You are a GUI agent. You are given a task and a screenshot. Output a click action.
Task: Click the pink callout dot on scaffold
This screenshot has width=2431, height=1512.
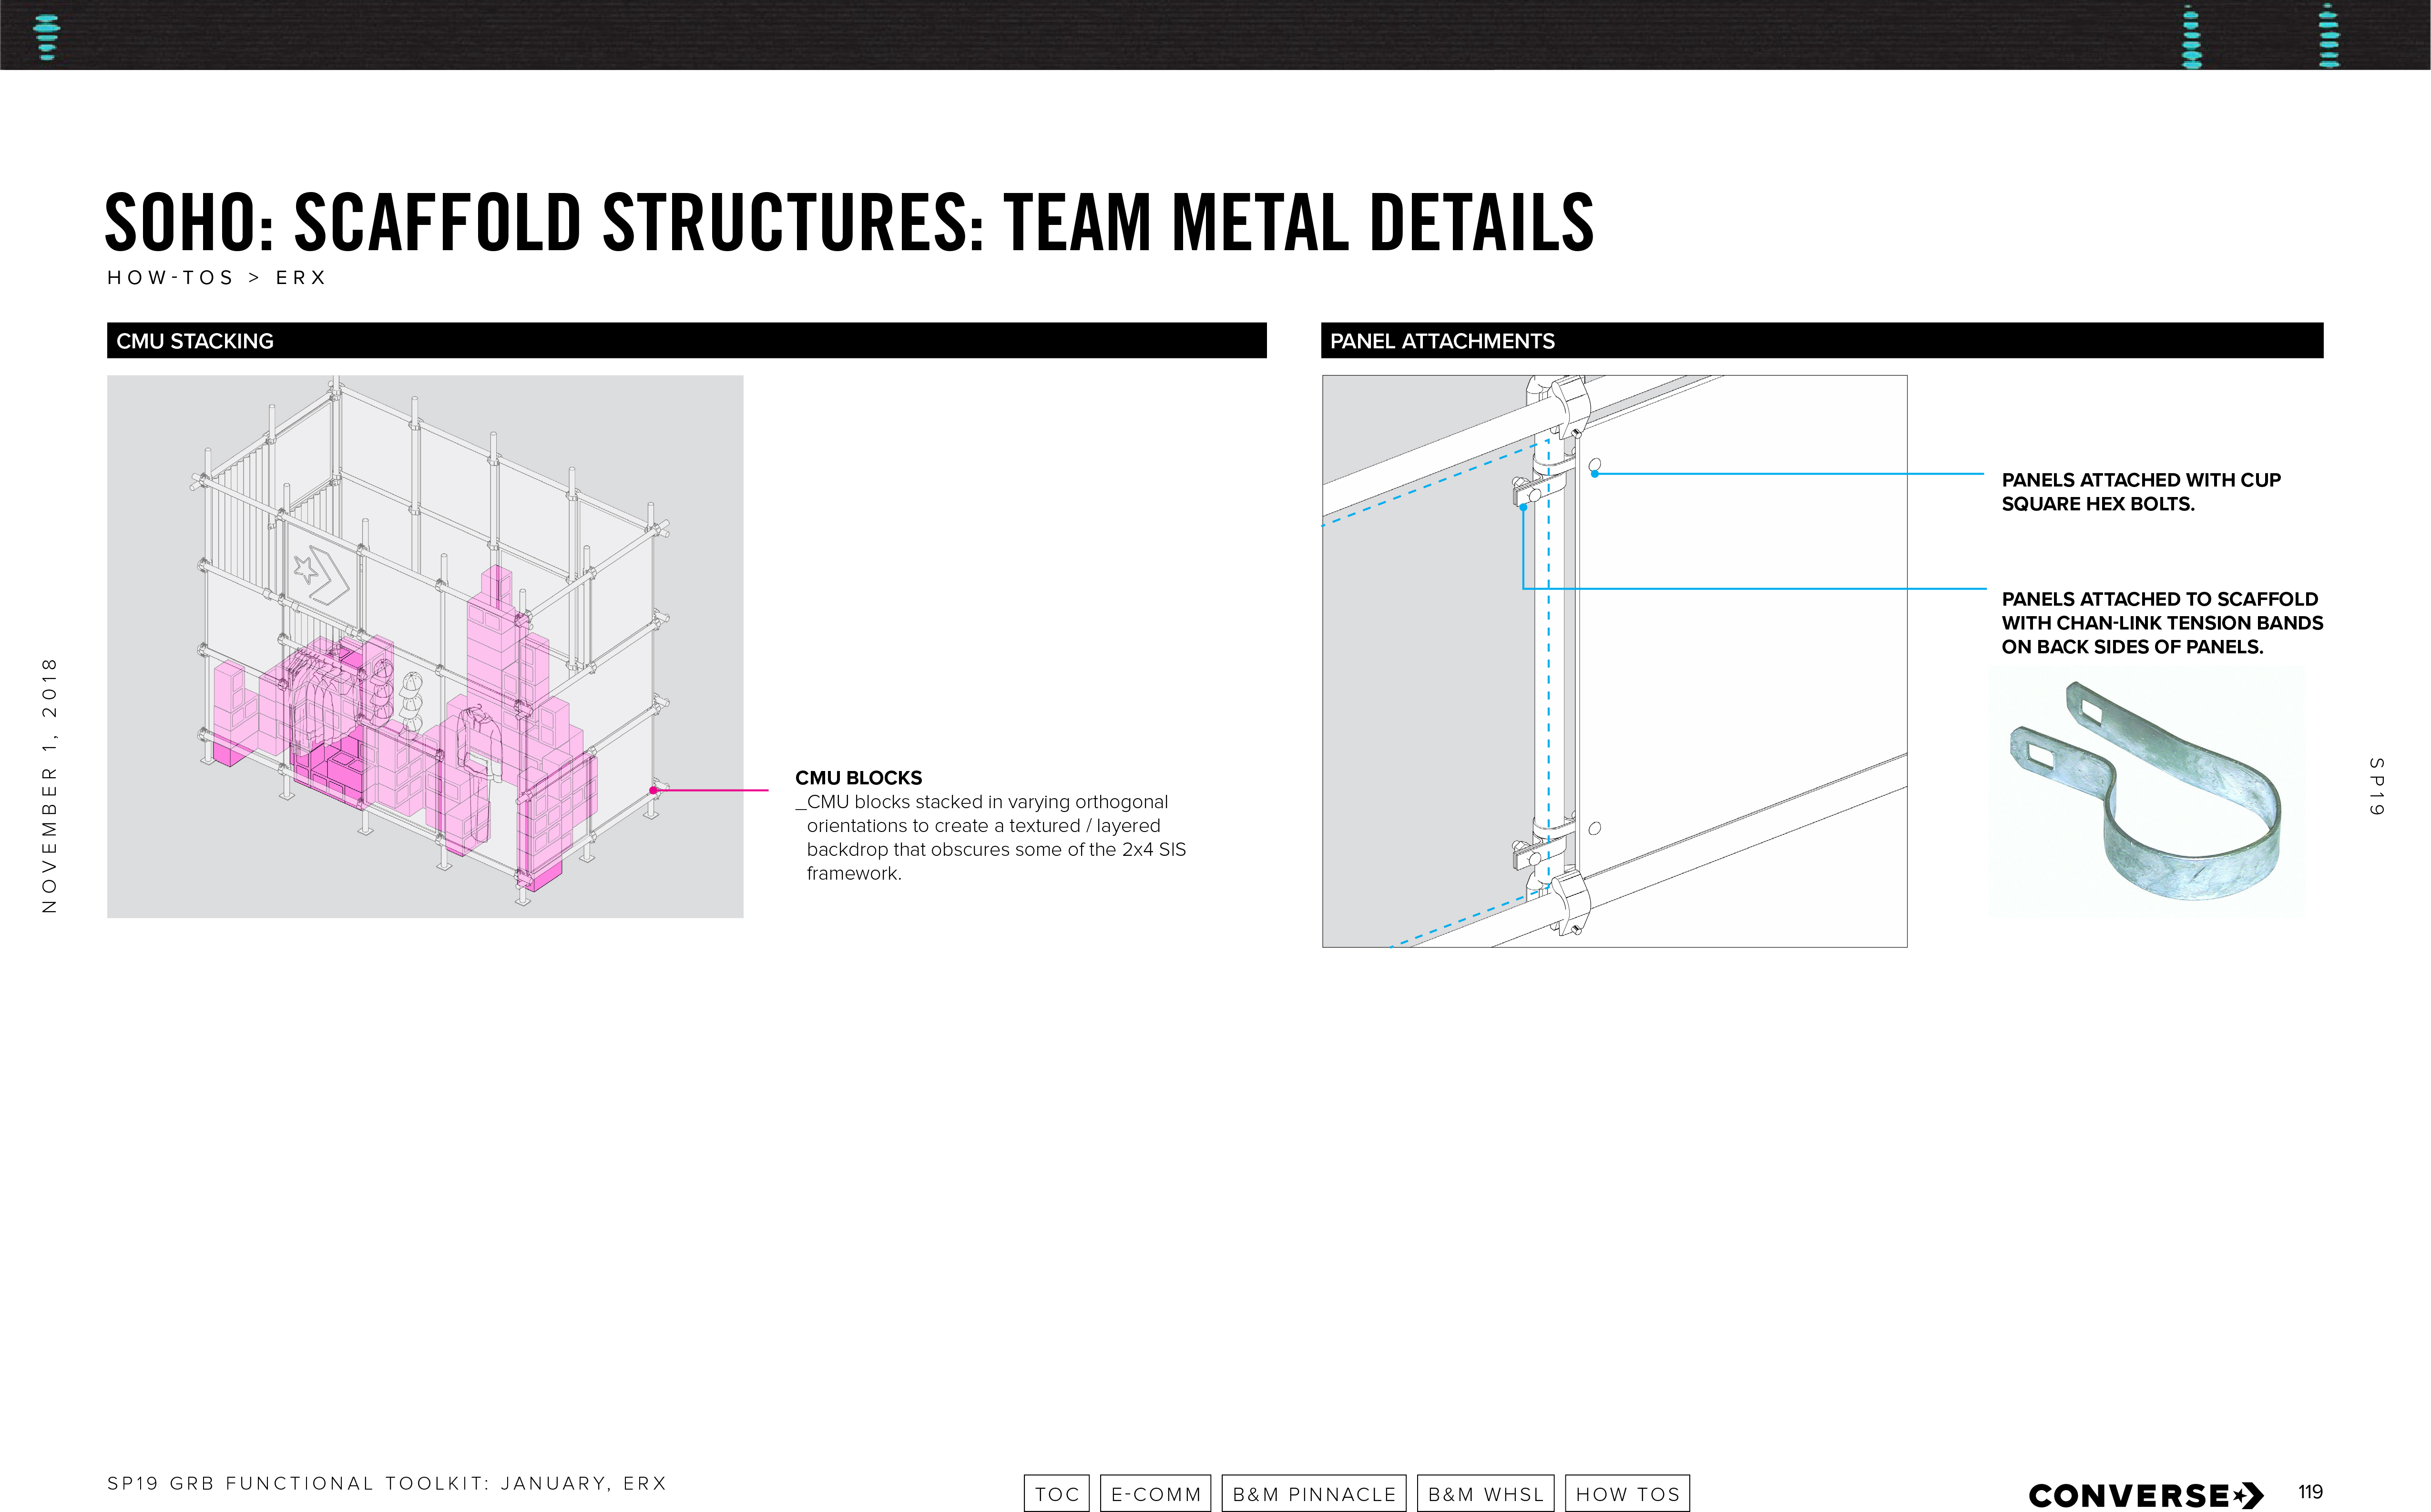(653, 790)
